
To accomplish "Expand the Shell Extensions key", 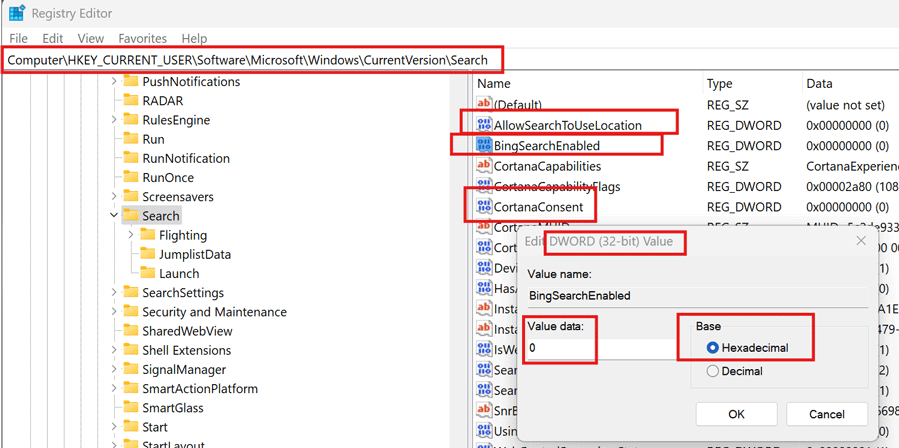I will (x=114, y=350).
